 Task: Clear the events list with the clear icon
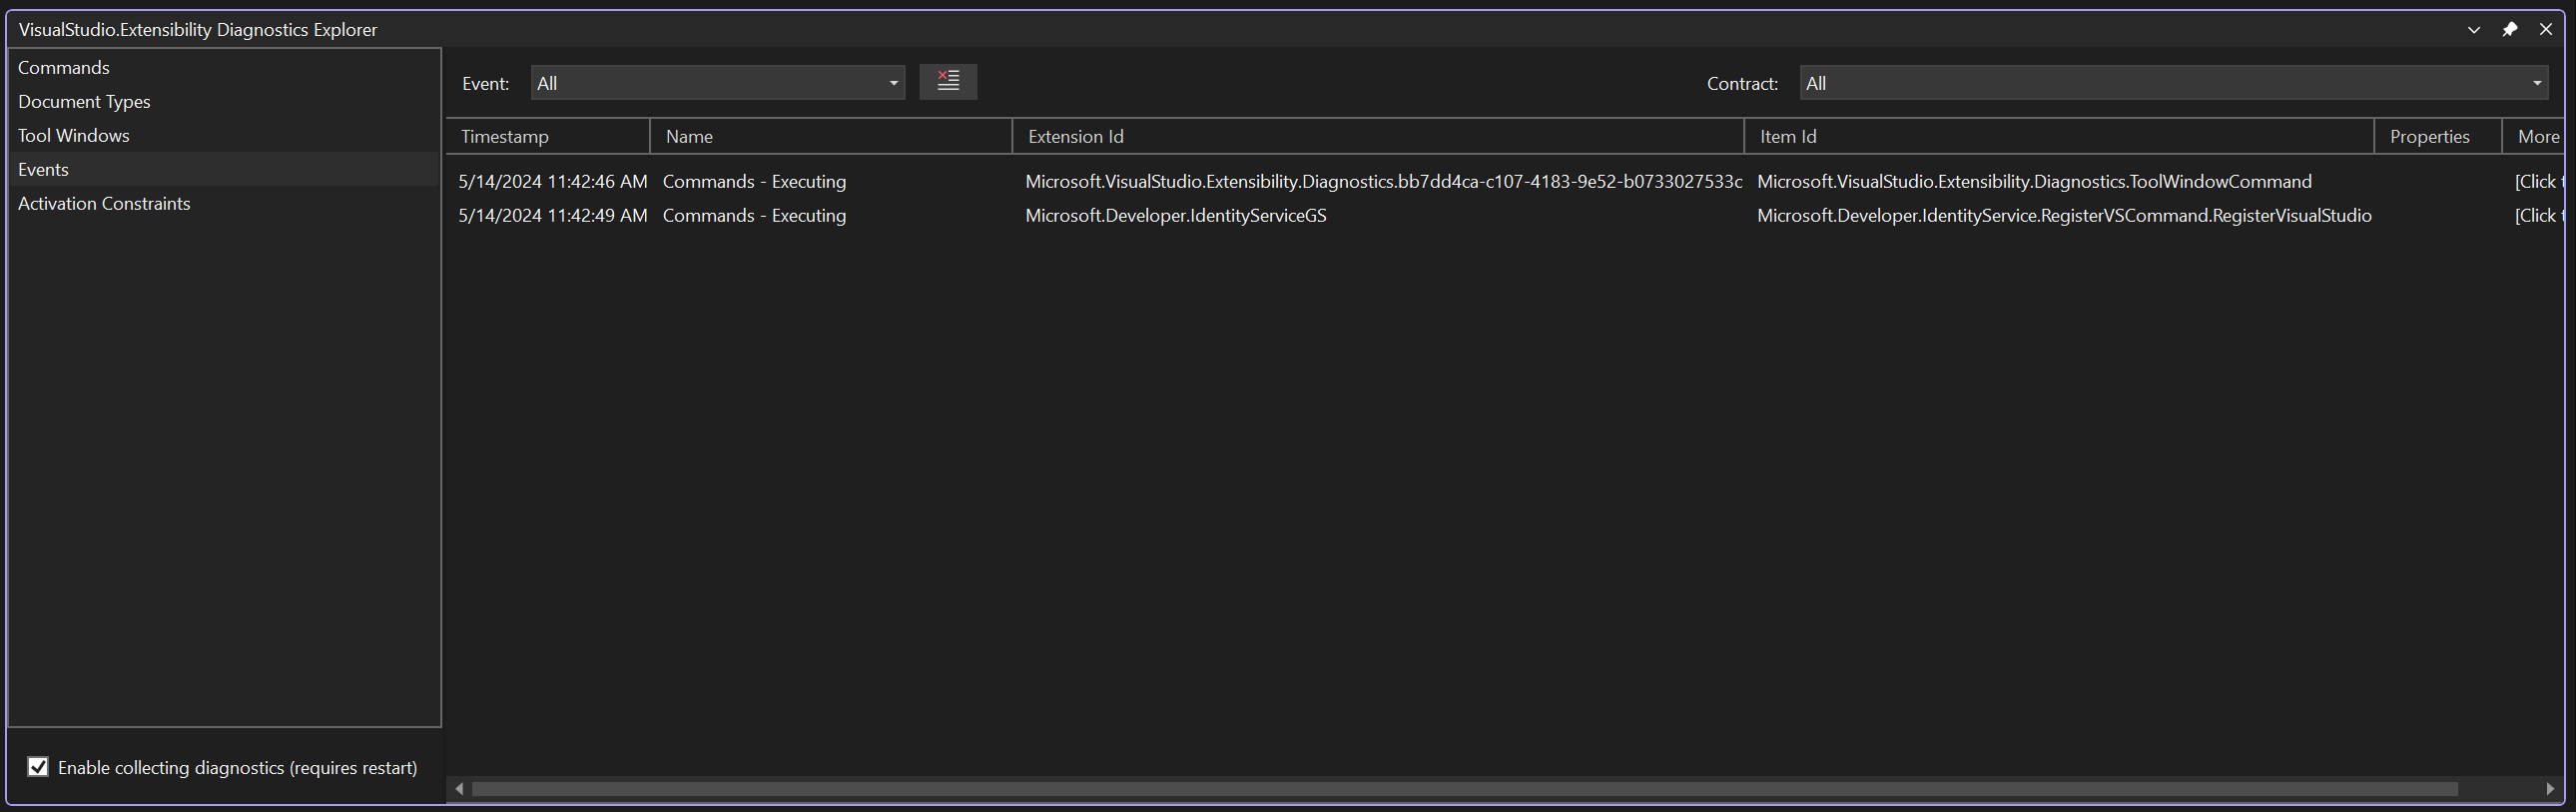pos(948,82)
